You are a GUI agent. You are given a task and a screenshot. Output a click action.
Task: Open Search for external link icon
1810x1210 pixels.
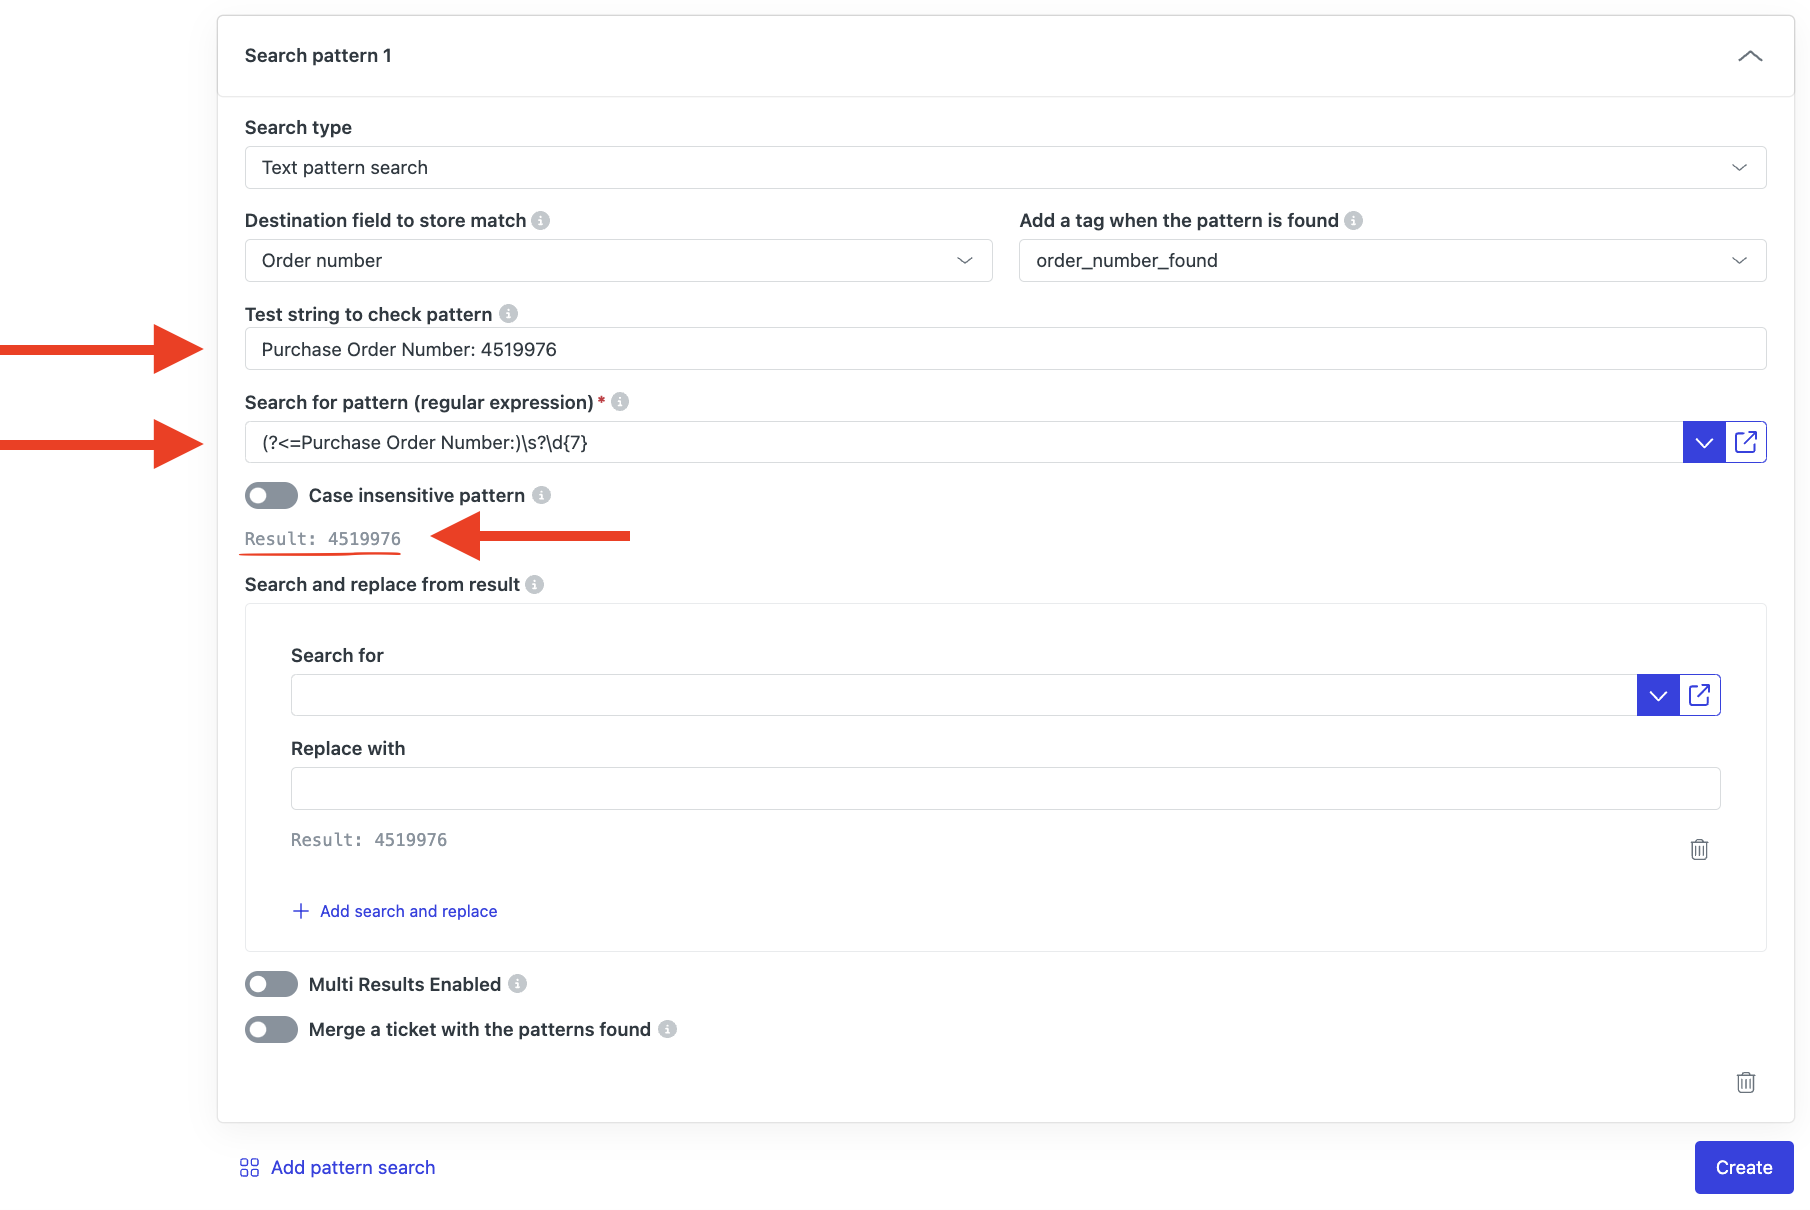[x=1700, y=695]
